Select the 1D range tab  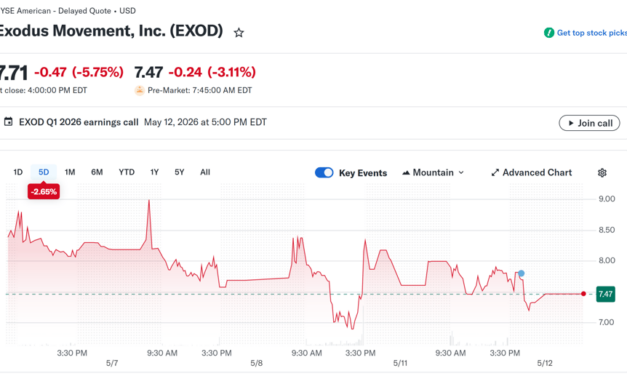pos(18,172)
